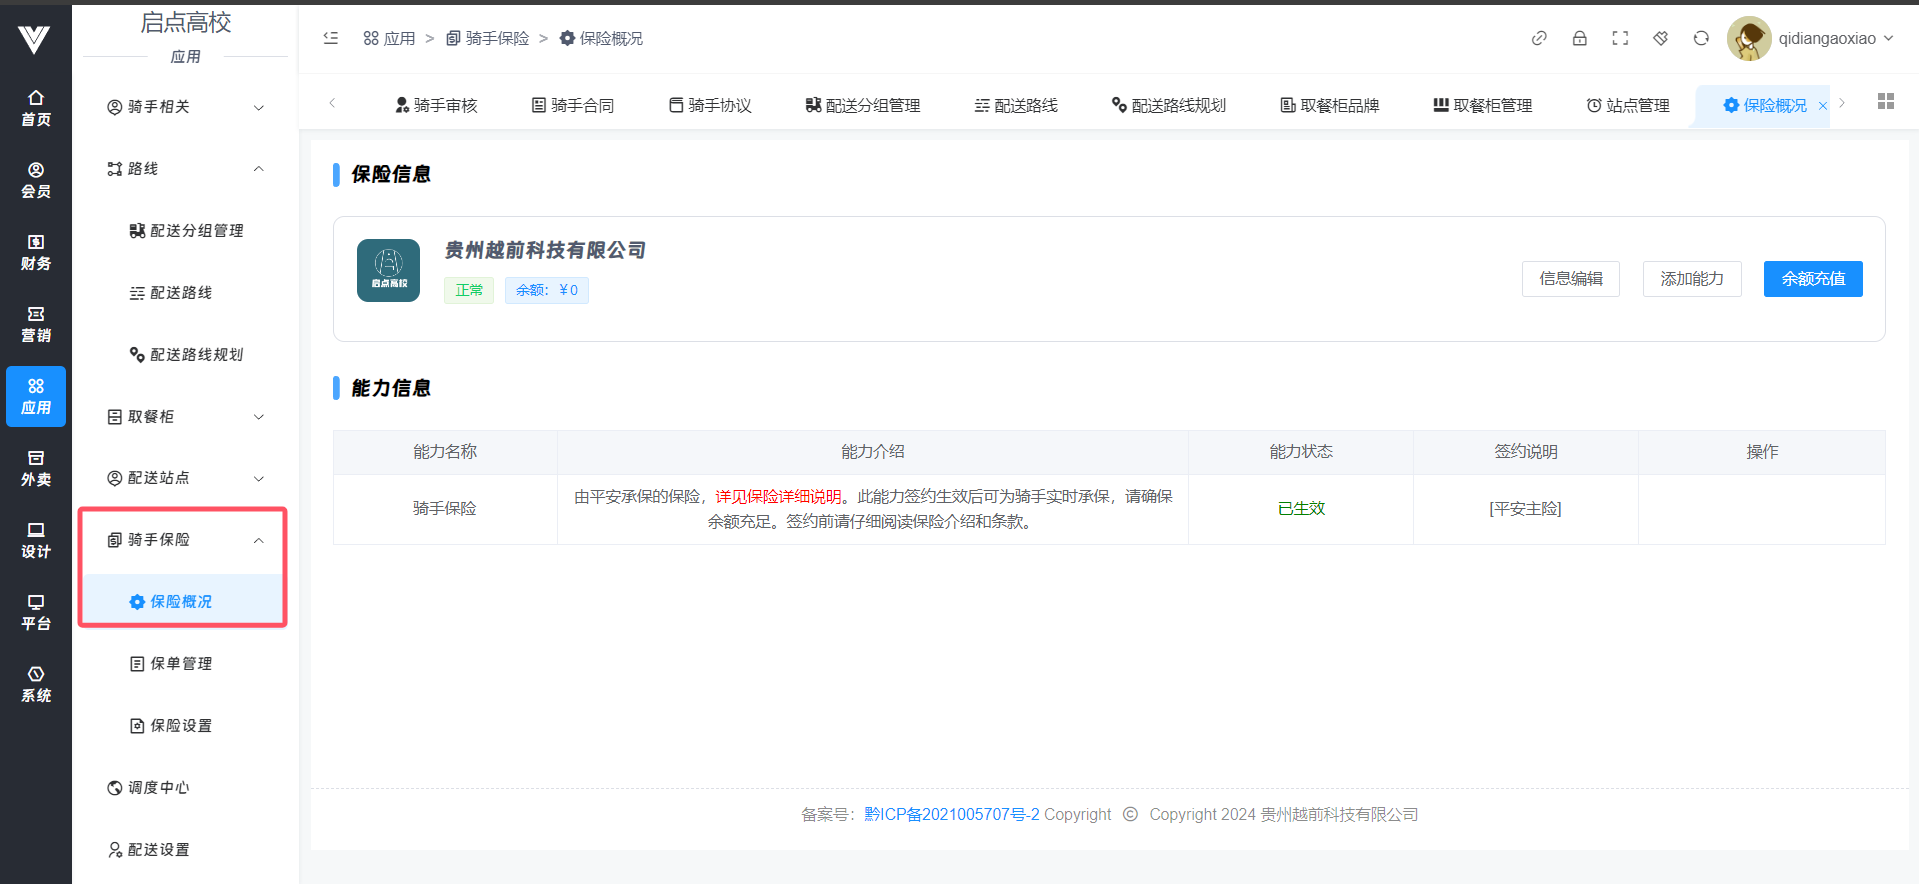Expand the 骑手相关 menu group
Screen dimensions: 1919x884
pos(185,107)
